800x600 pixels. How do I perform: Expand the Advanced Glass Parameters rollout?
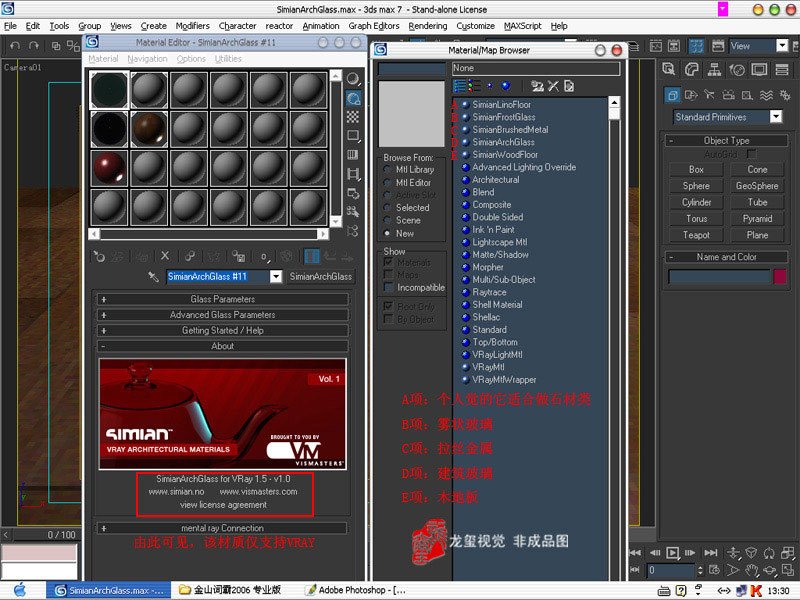tap(222, 315)
